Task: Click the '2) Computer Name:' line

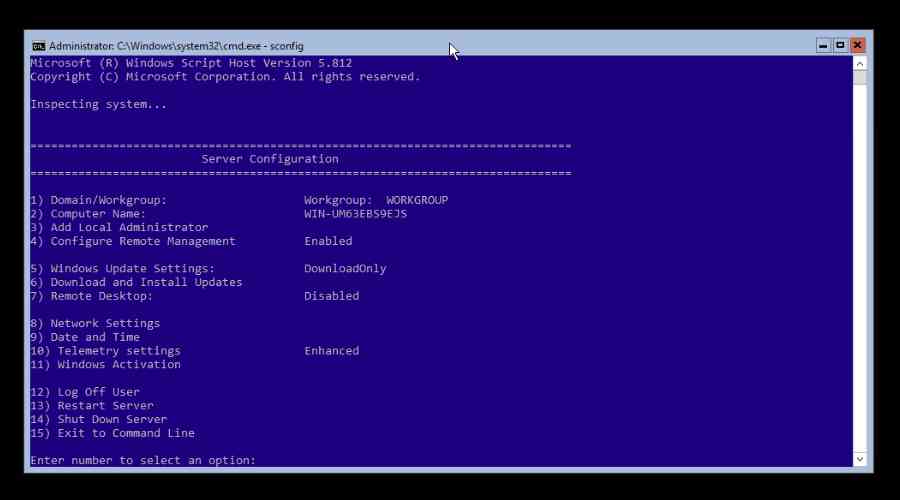Action: 88,214
